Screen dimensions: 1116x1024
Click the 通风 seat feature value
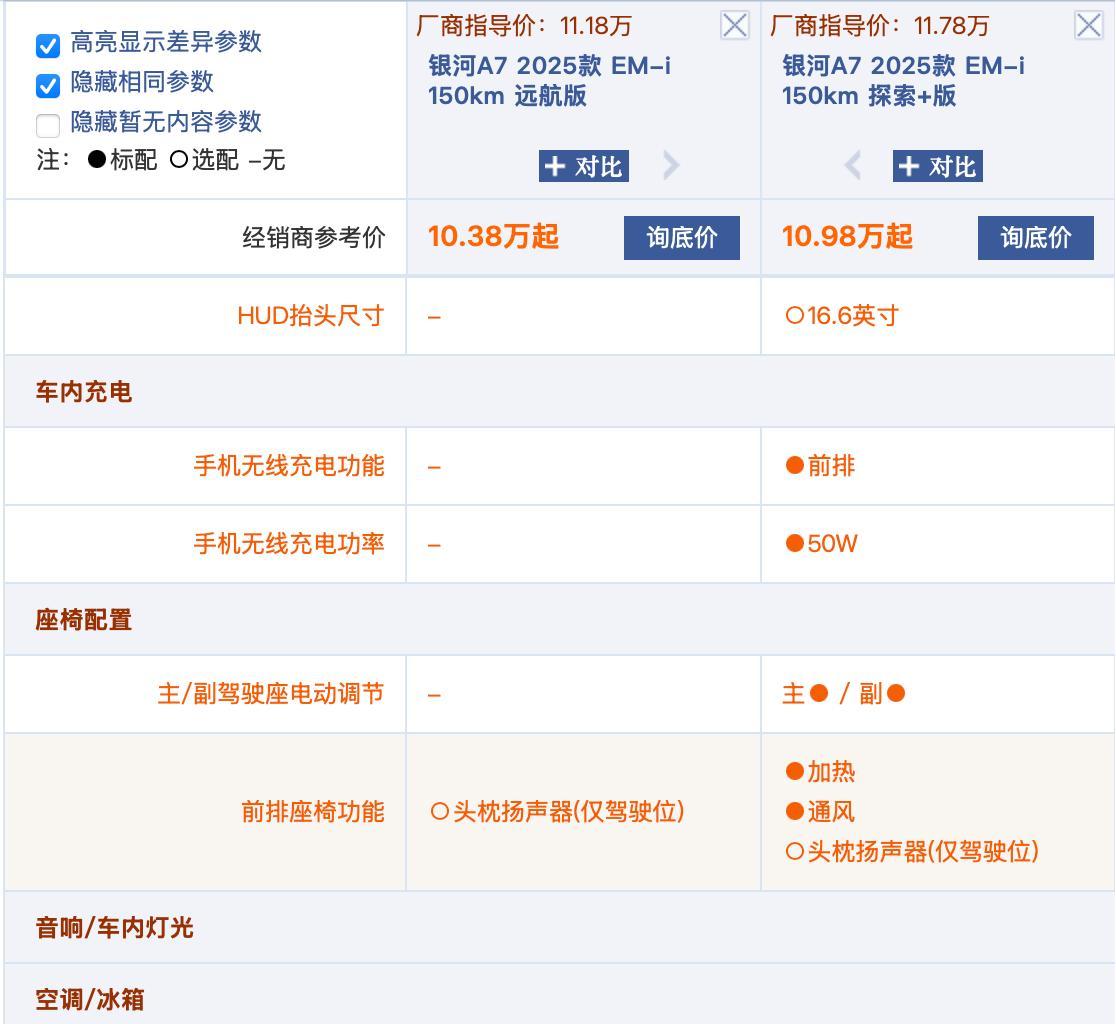tap(820, 812)
